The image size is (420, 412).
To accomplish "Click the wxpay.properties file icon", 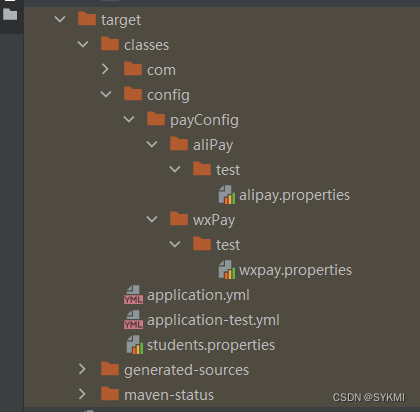I will [x=227, y=270].
